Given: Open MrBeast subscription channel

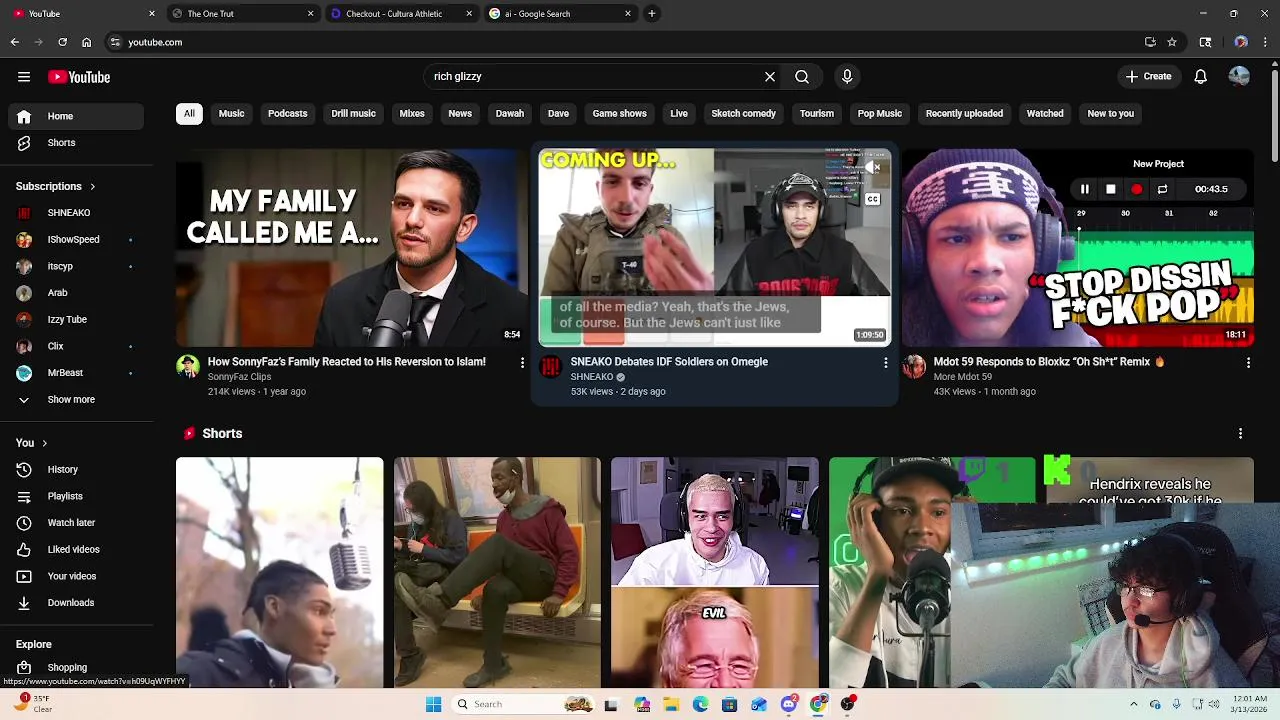Looking at the screenshot, I should pos(65,373).
